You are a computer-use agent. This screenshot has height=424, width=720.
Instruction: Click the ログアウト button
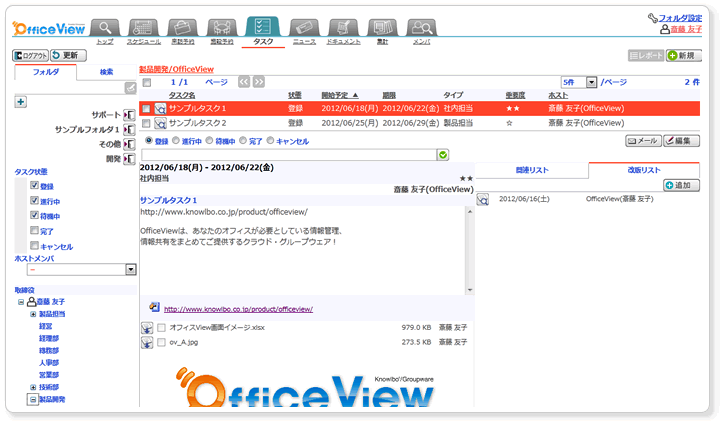(30, 56)
